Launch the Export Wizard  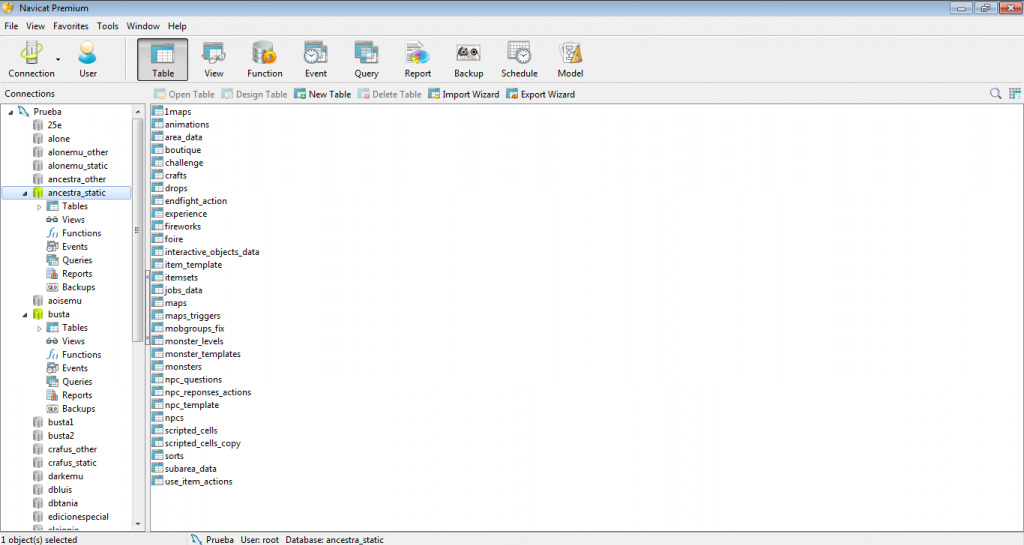(x=541, y=94)
